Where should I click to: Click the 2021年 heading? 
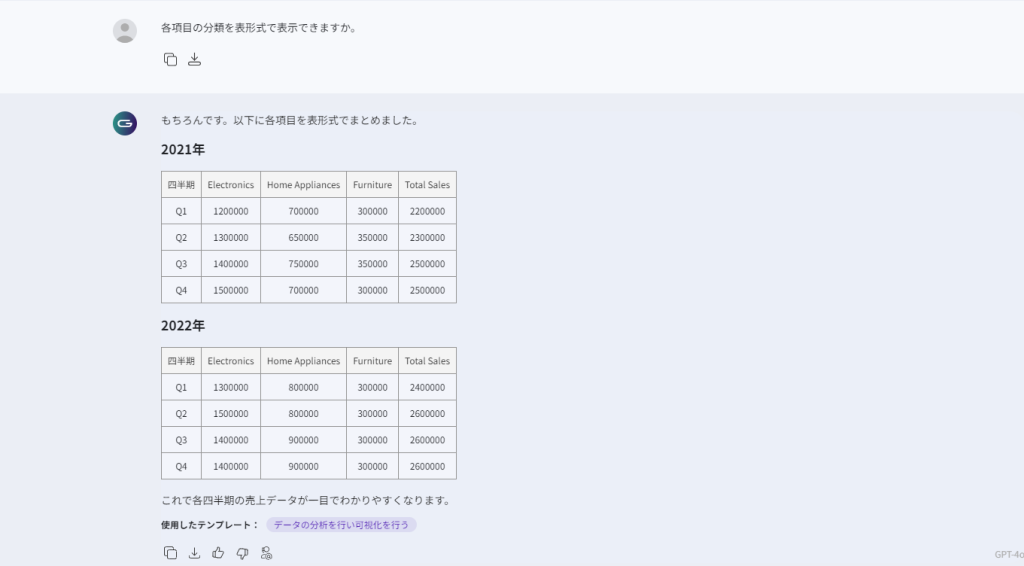183,150
